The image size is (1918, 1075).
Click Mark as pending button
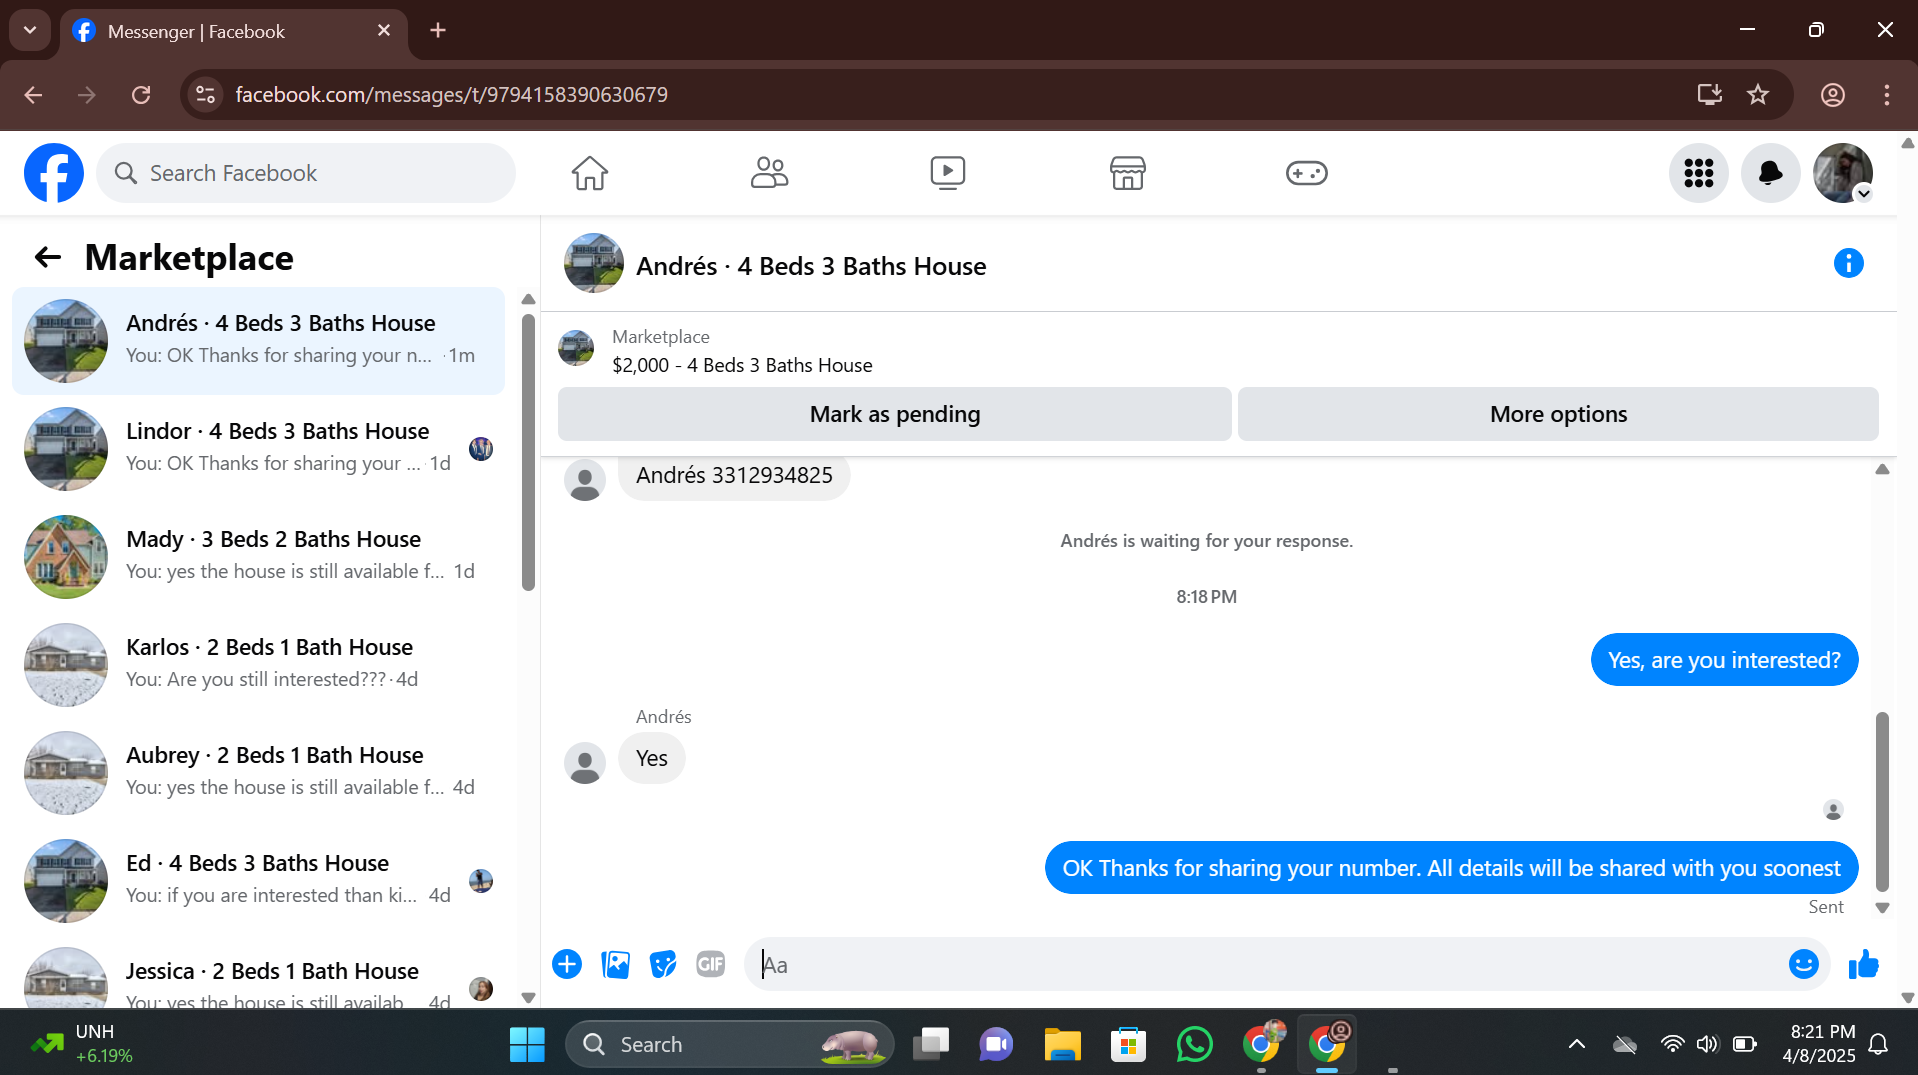(x=895, y=414)
